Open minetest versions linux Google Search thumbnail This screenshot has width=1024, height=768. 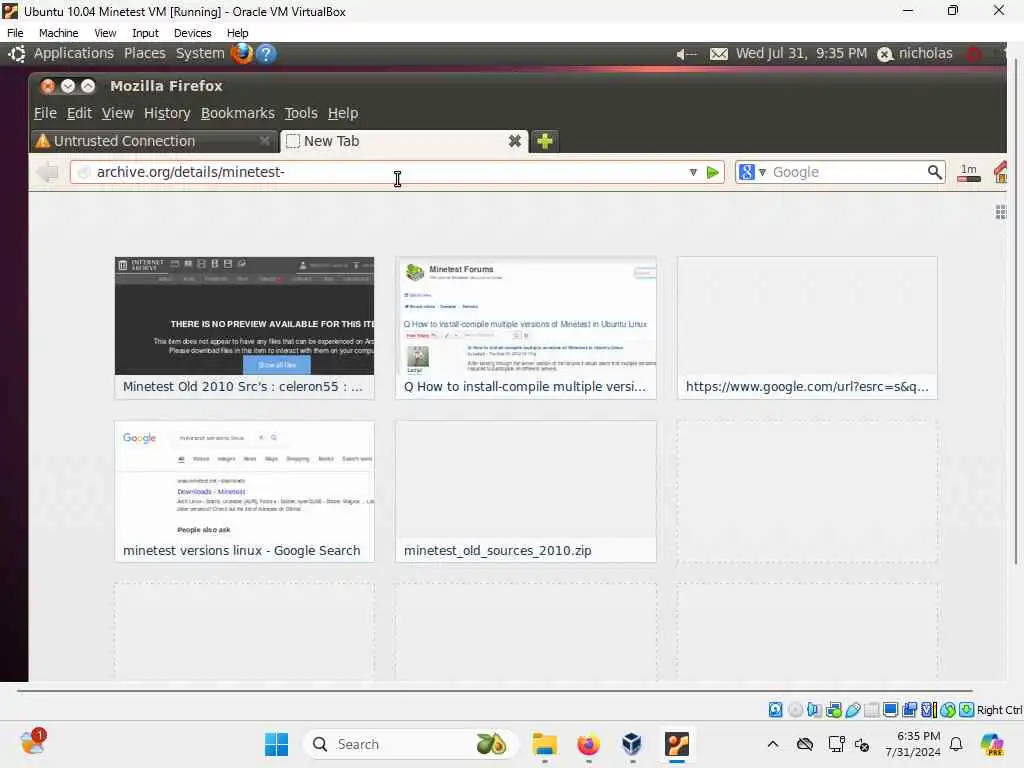(x=244, y=491)
